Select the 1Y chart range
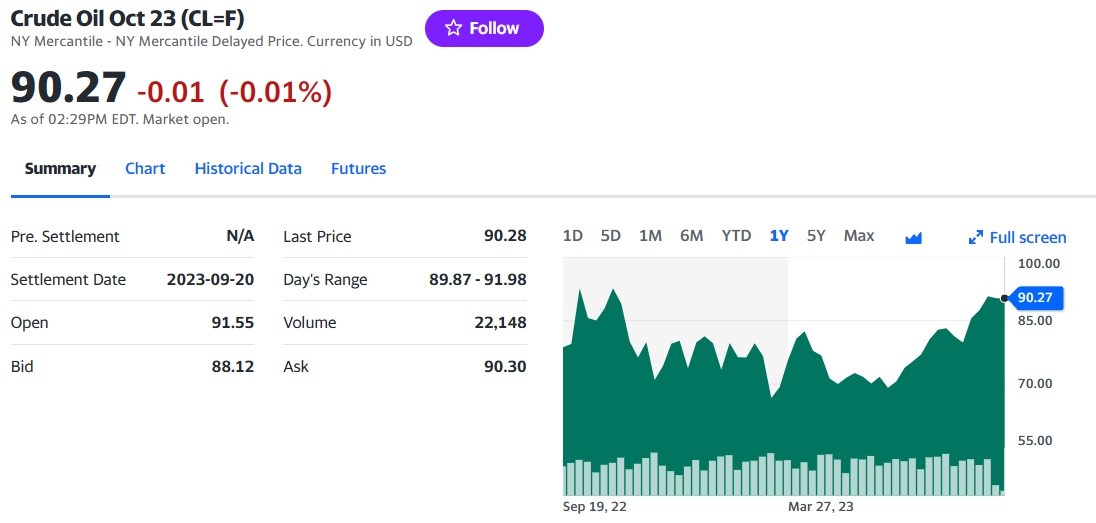The width and height of the screenshot is (1096, 523). (779, 236)
